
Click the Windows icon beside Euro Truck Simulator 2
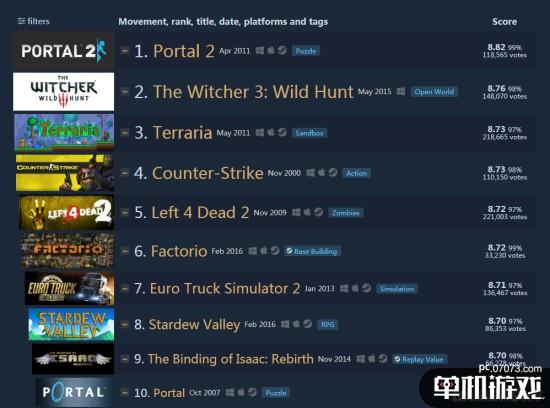coord(344,288)
